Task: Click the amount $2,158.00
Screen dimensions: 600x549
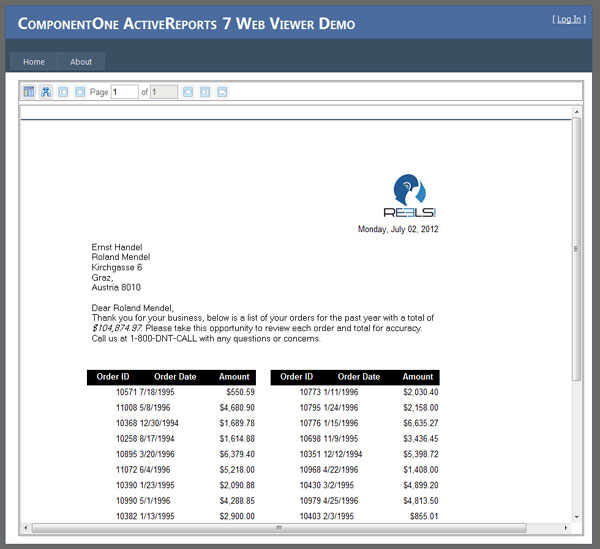Action: coord(421,408)
